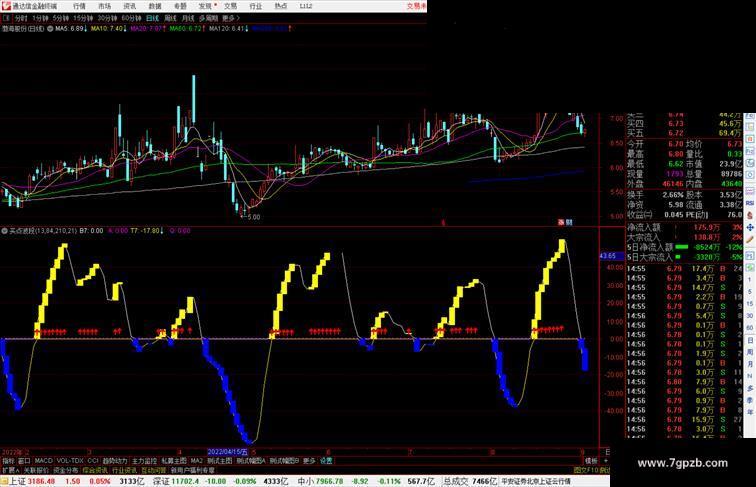Image resolution: width=756 pixels, height=487 pixels.
Task: Open the 行情 menu
Action: click(x=79, y=6)
